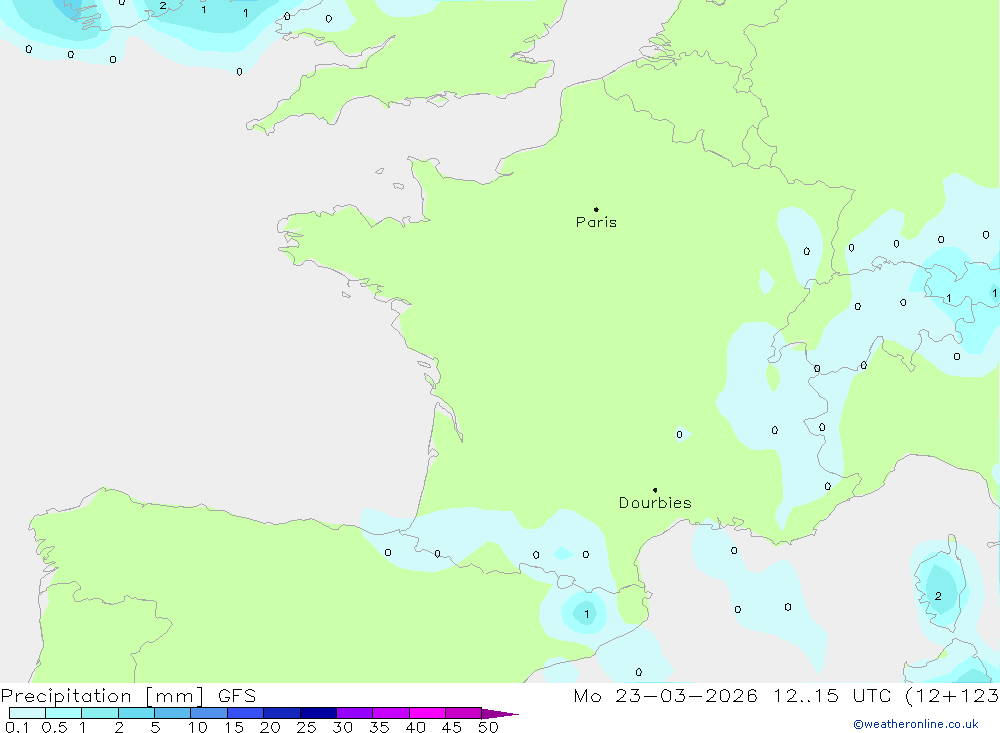
Task: Pick the 40–45 mm magenta legend swatch
Action: 427,713
